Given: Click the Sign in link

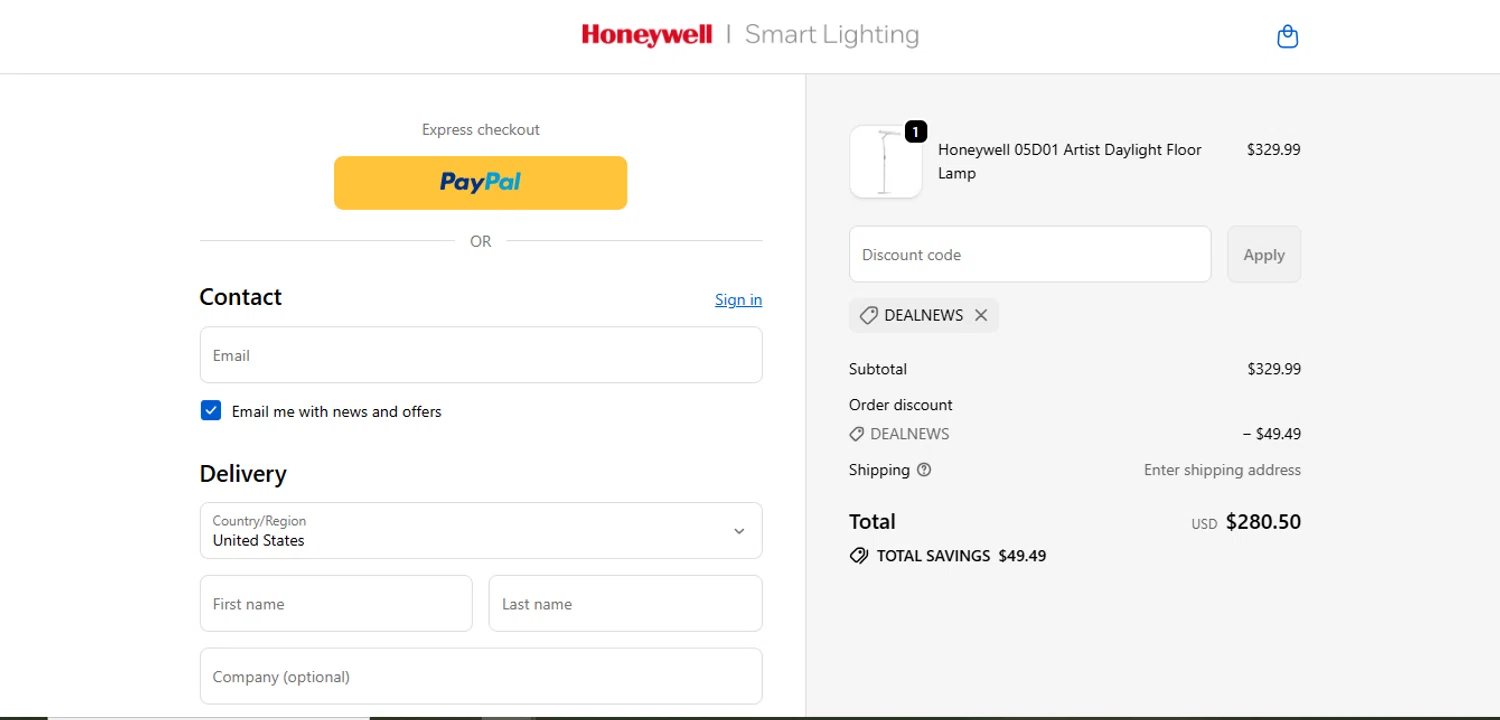Looking at the screenshot, I should [738, 300].
